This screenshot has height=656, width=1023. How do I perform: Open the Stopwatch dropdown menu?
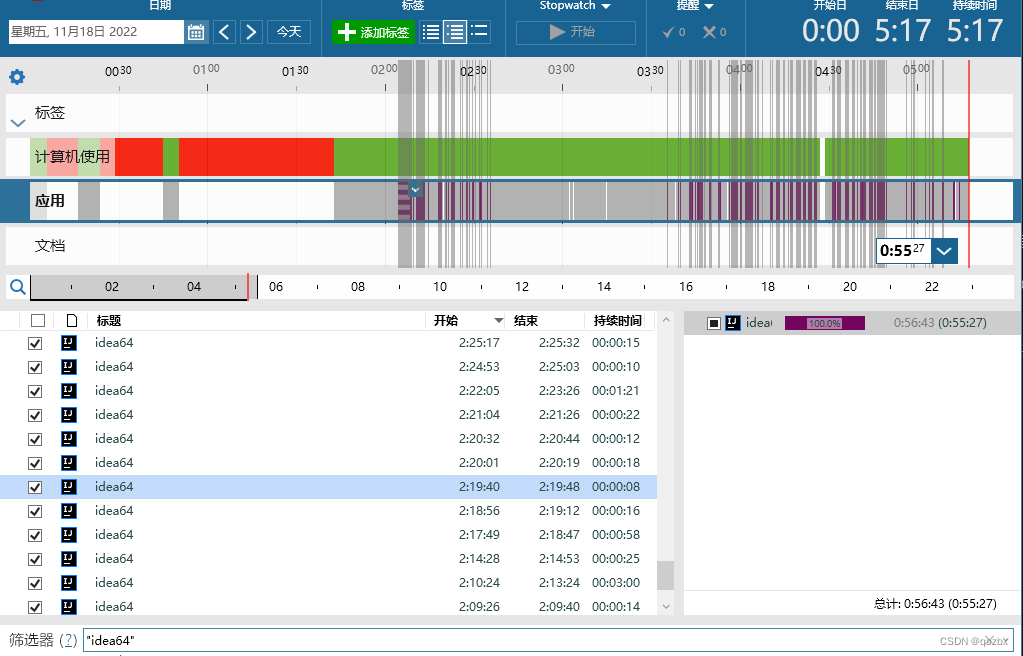(575, 6)
